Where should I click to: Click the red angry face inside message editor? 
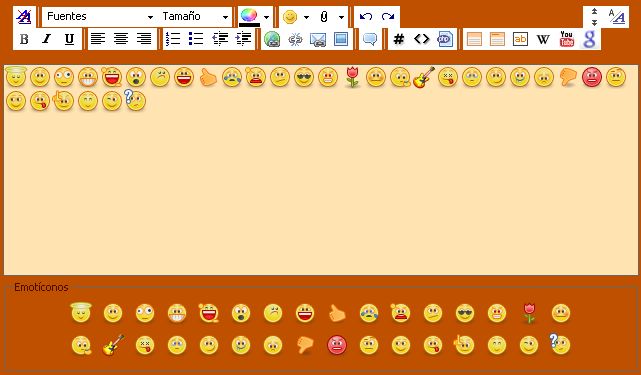point(592,77)
